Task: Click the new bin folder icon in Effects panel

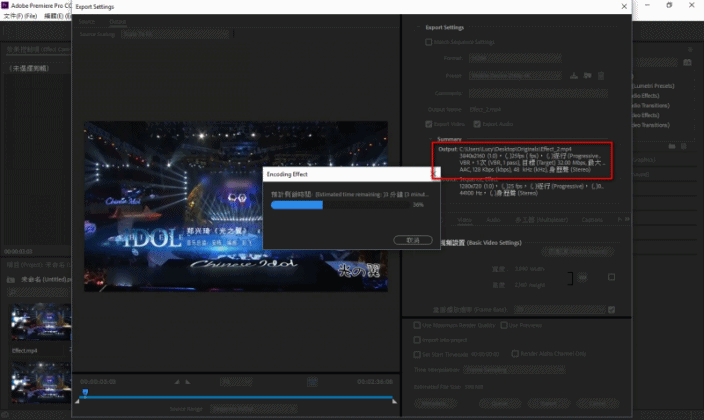Action: [672, 146]
